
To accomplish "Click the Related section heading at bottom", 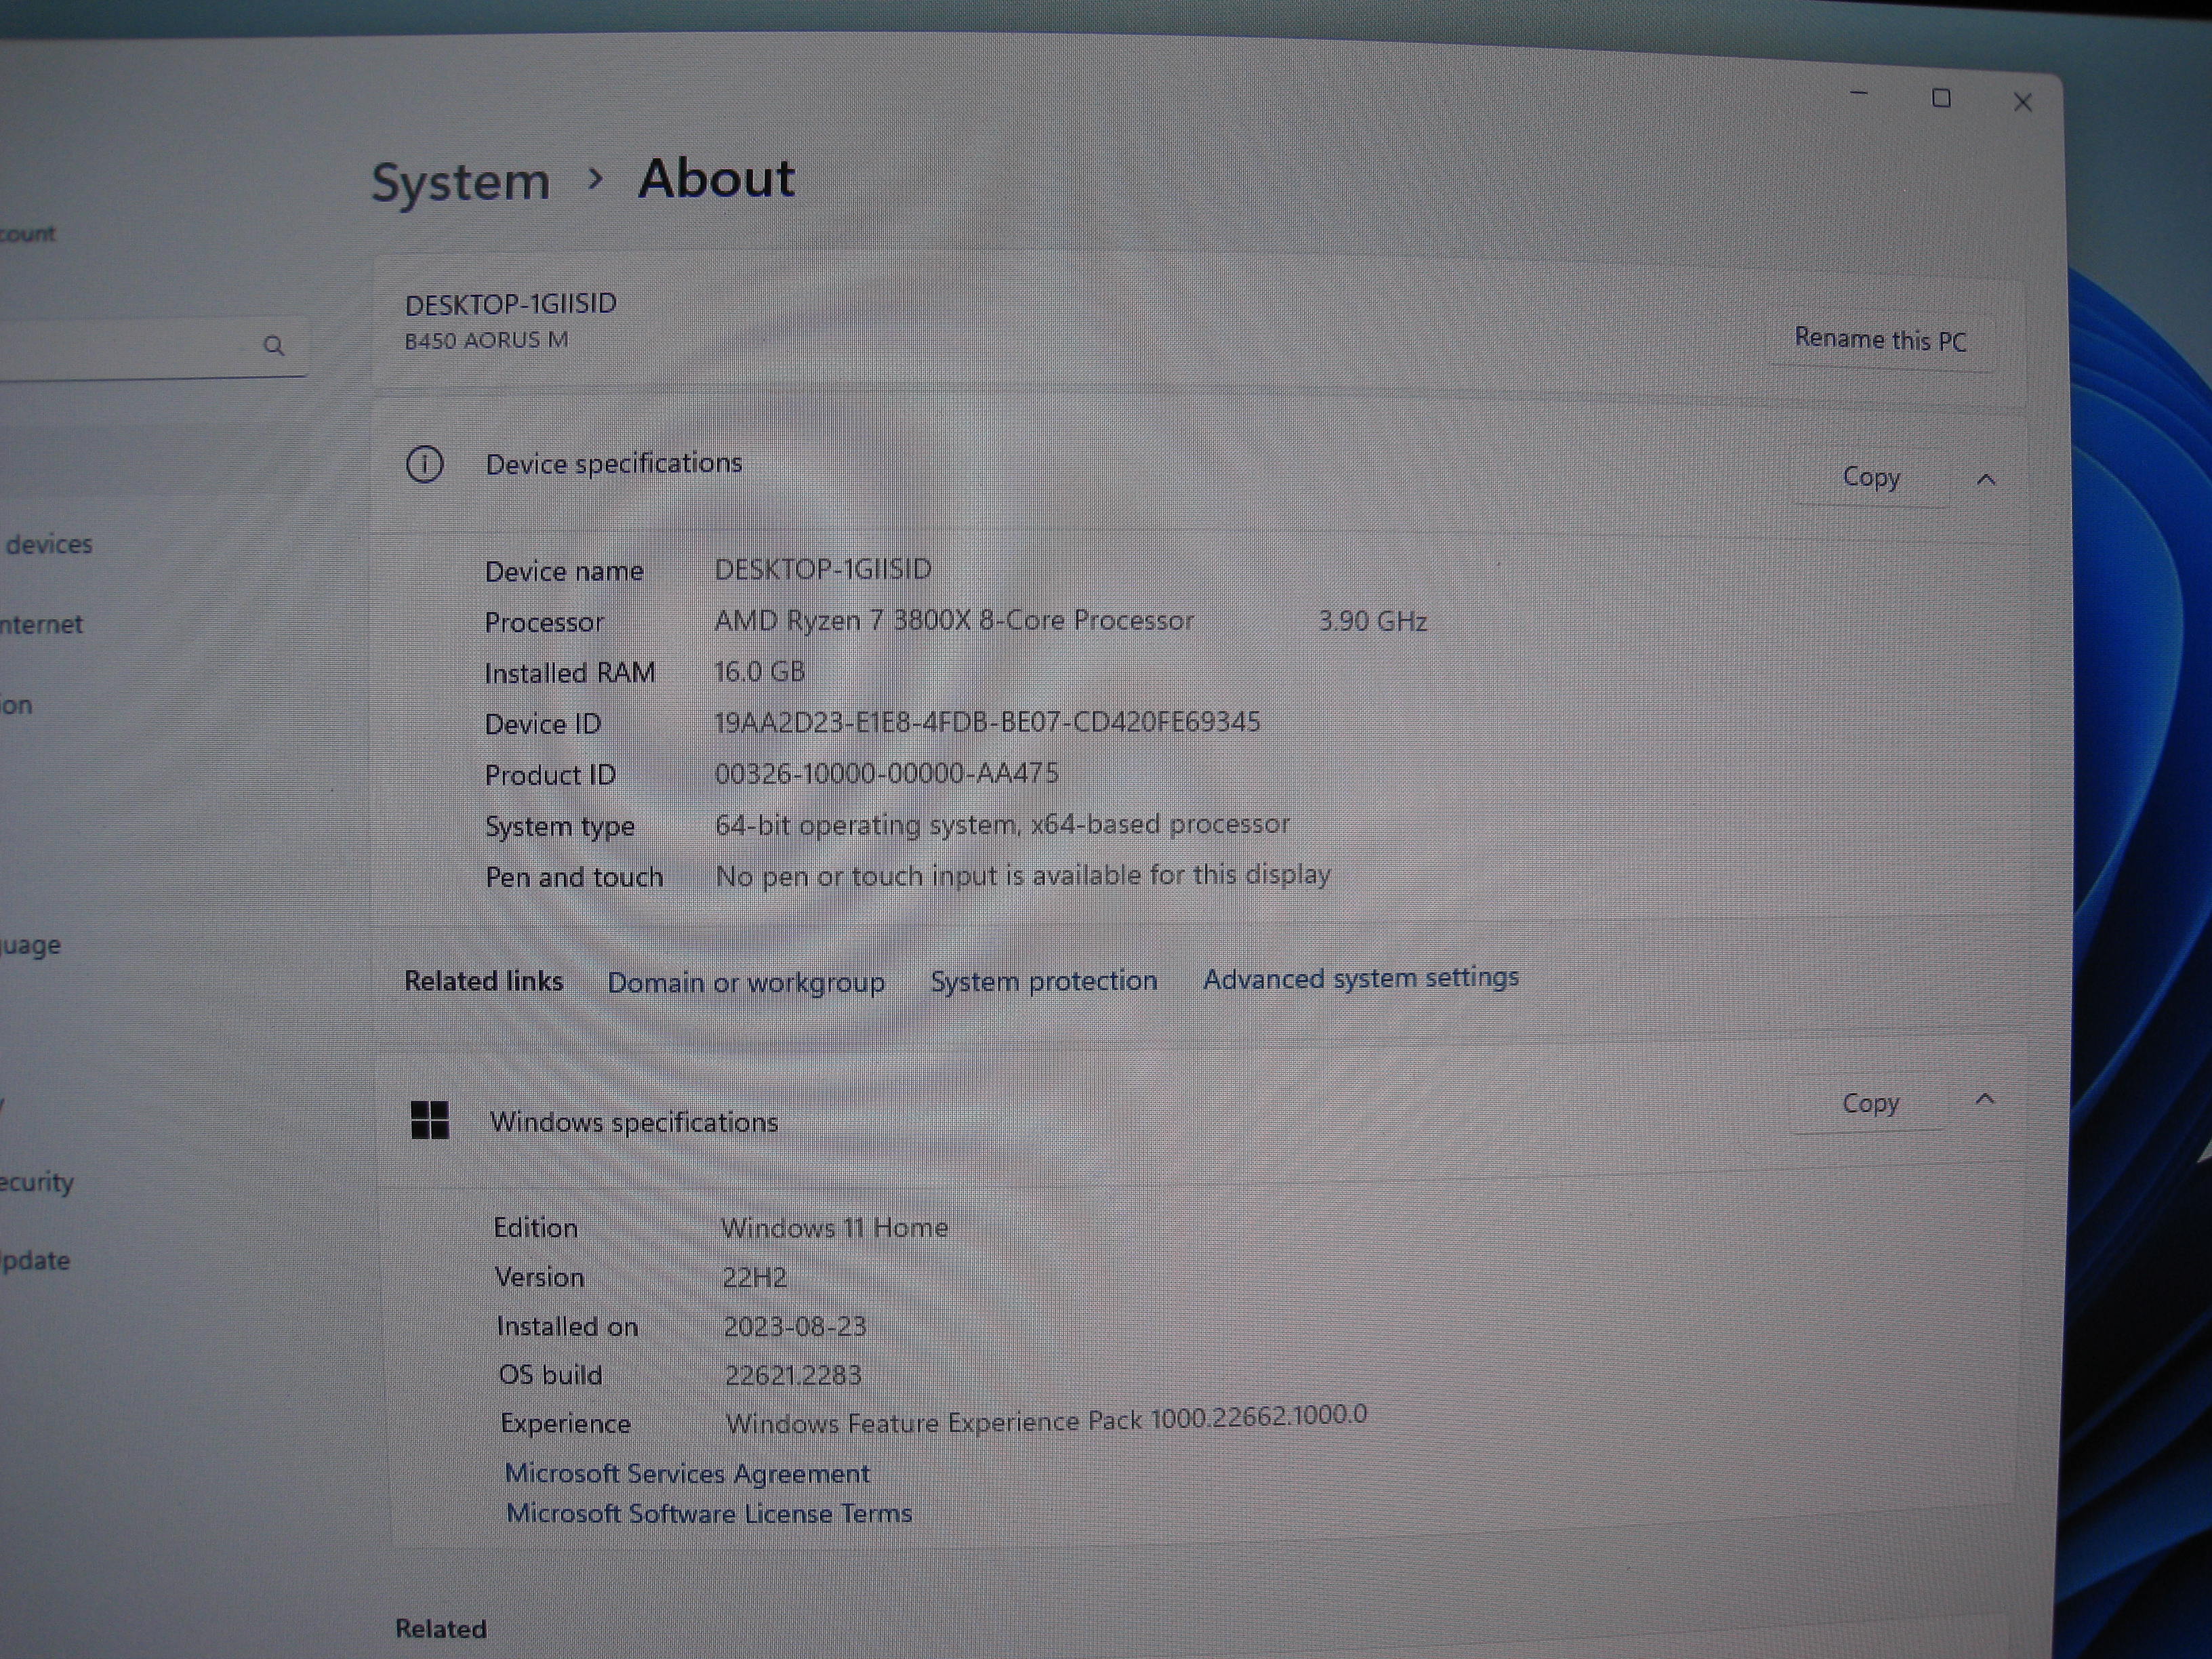I will pyautogui.click(x=441, y=1629).
